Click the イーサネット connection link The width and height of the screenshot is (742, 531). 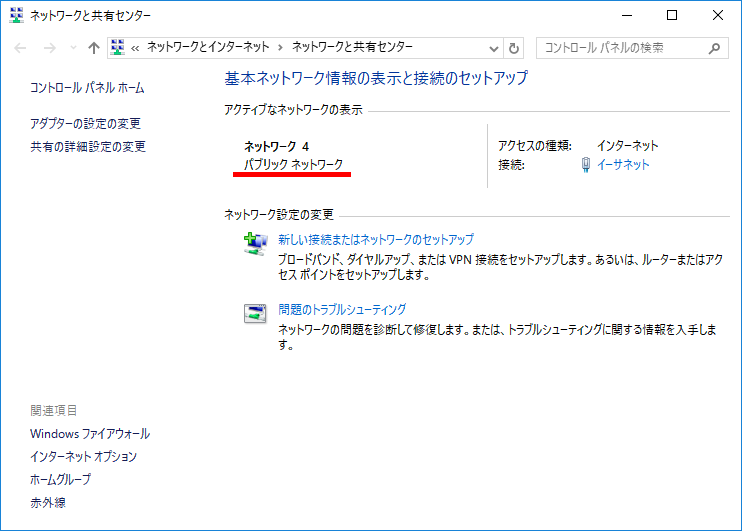[x=623, y=165]
